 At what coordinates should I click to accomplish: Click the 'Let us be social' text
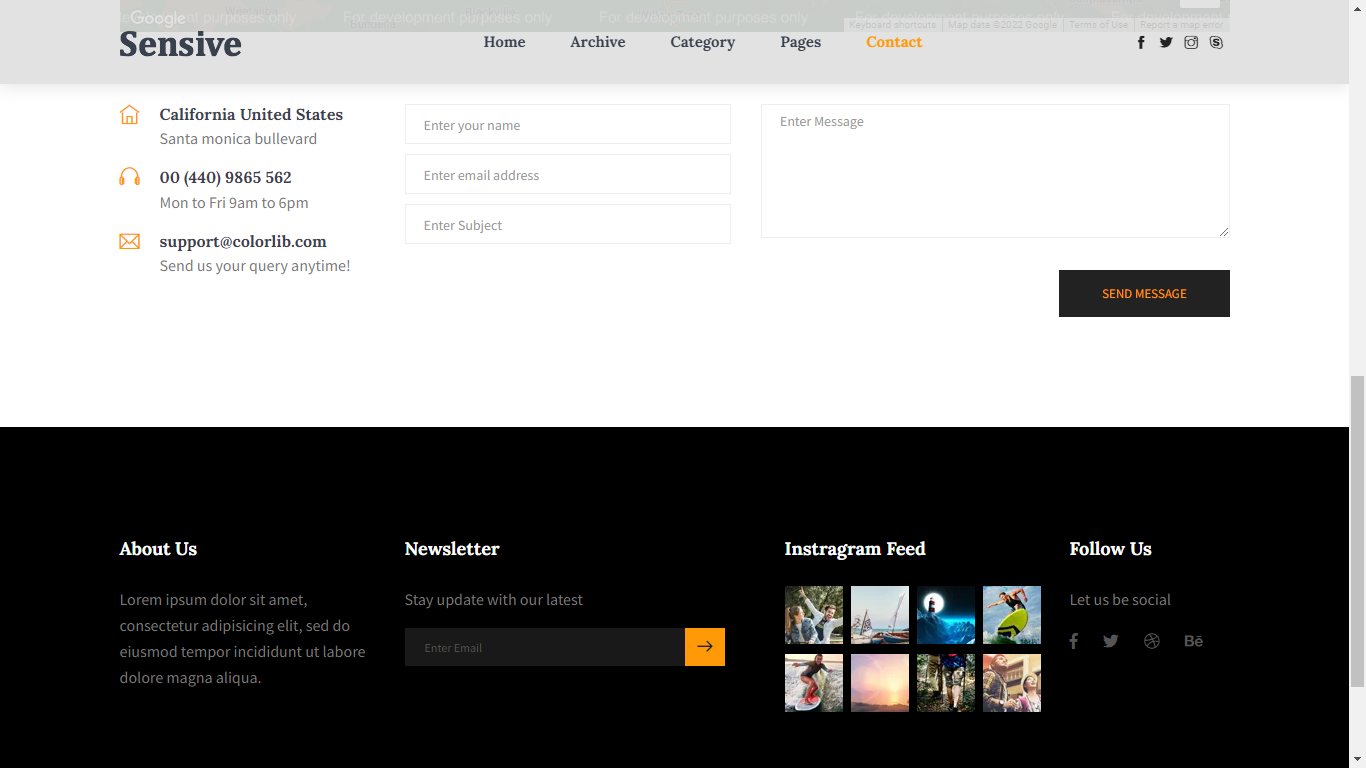[1120, 600]
